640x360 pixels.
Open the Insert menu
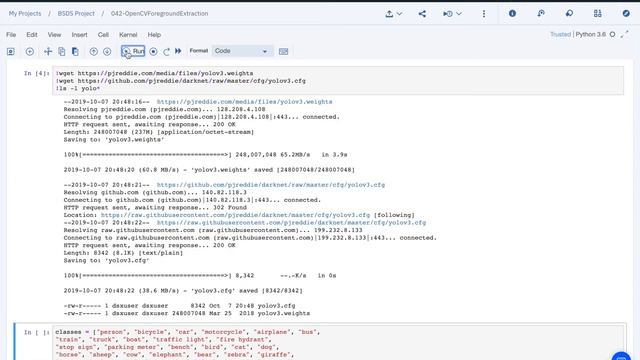click(x=80, y=35)
